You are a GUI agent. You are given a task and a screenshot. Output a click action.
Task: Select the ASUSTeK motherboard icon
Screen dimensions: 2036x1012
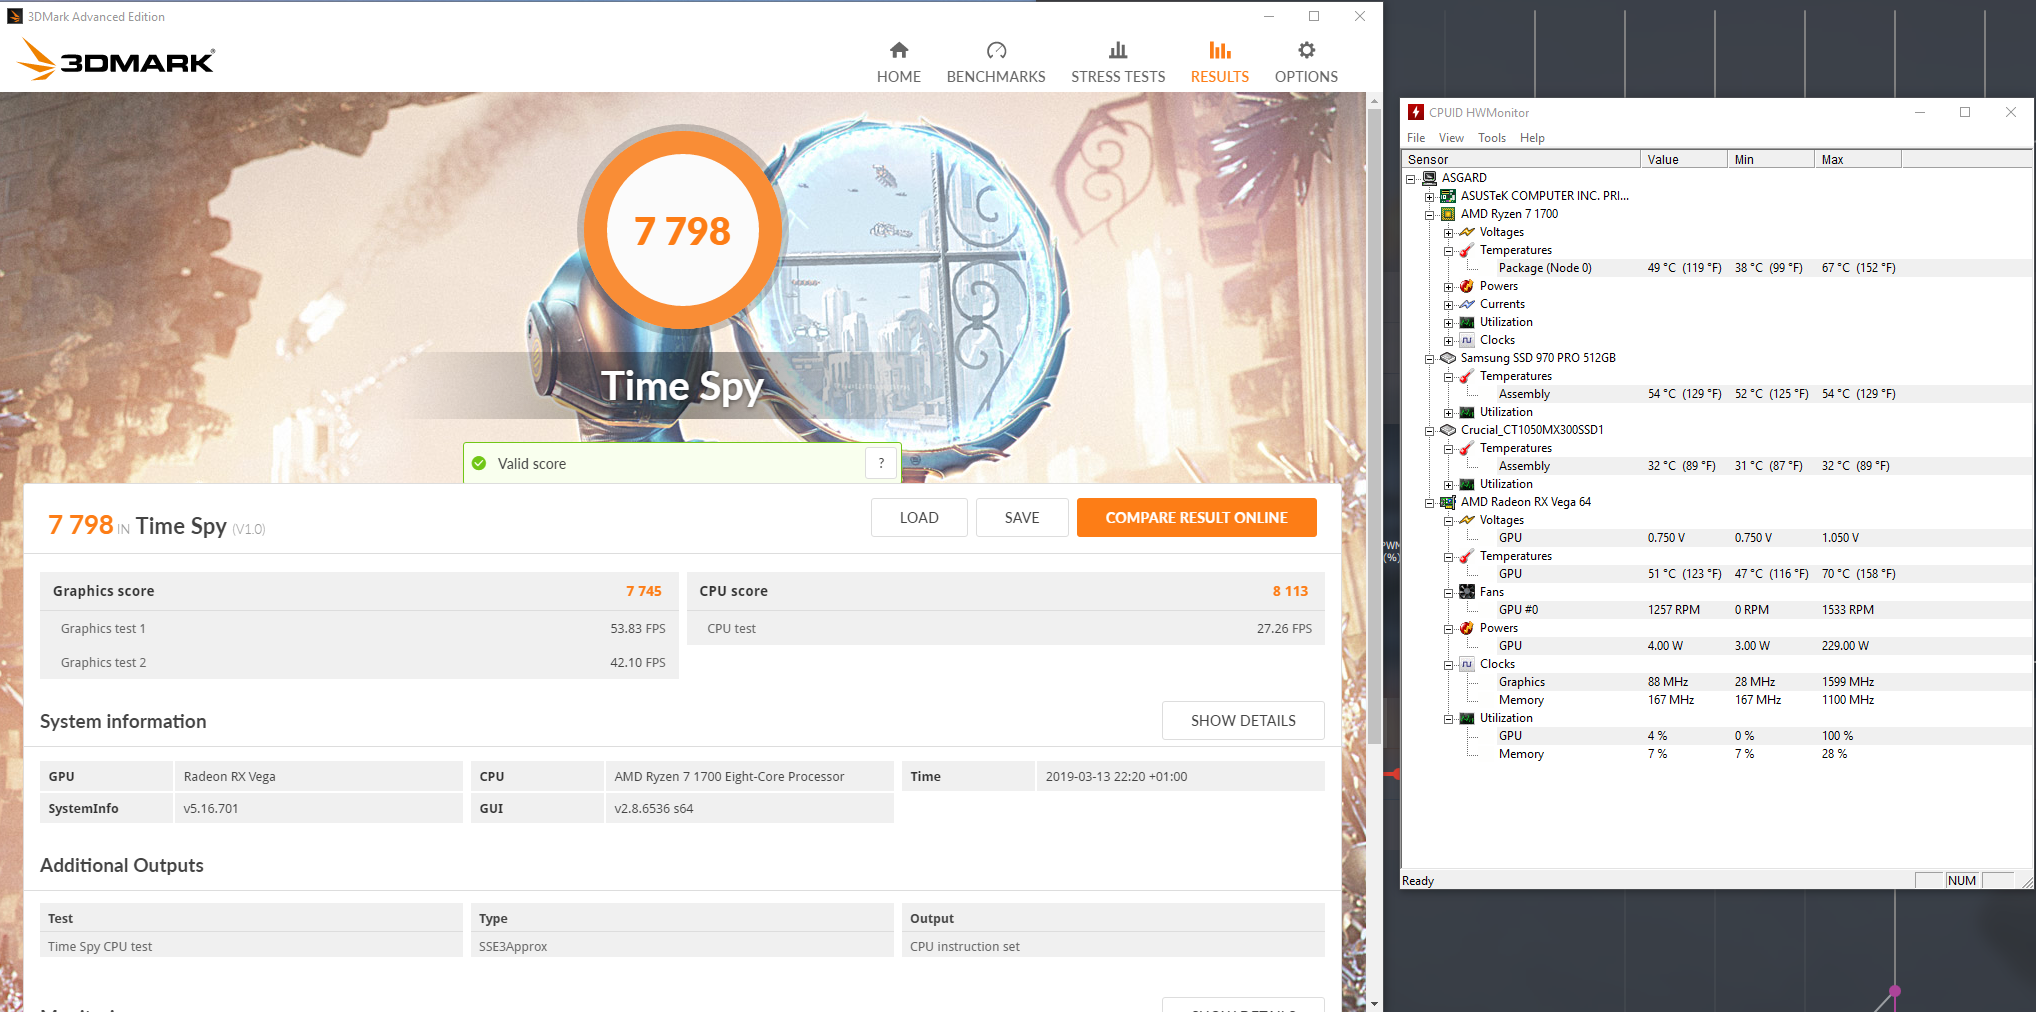[1448, 196]
